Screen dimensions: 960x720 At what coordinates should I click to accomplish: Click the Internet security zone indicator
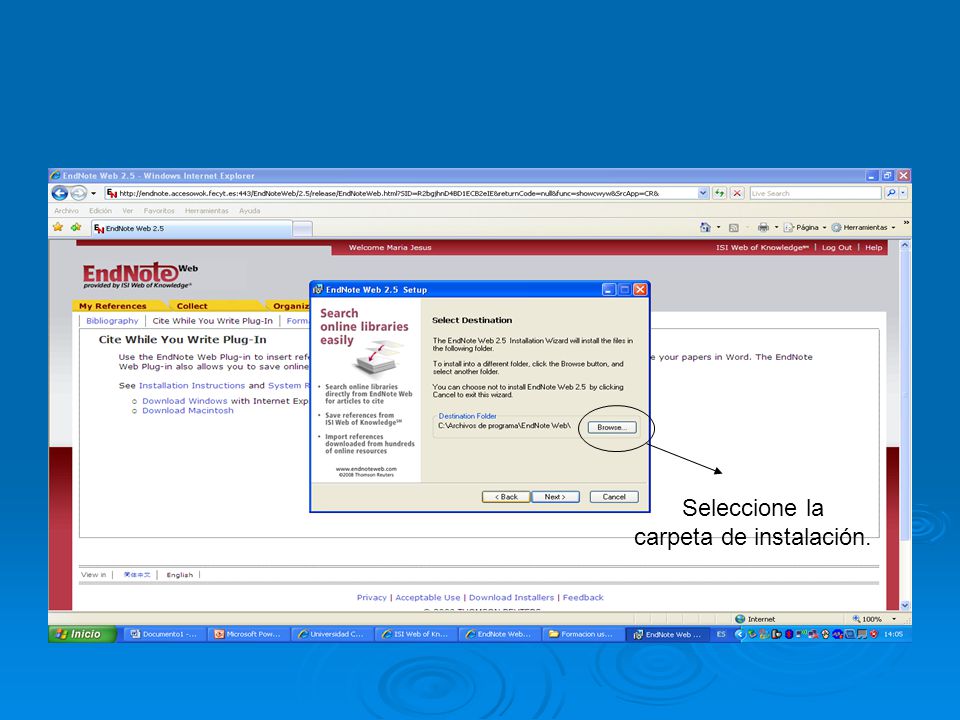coord(755,619)
